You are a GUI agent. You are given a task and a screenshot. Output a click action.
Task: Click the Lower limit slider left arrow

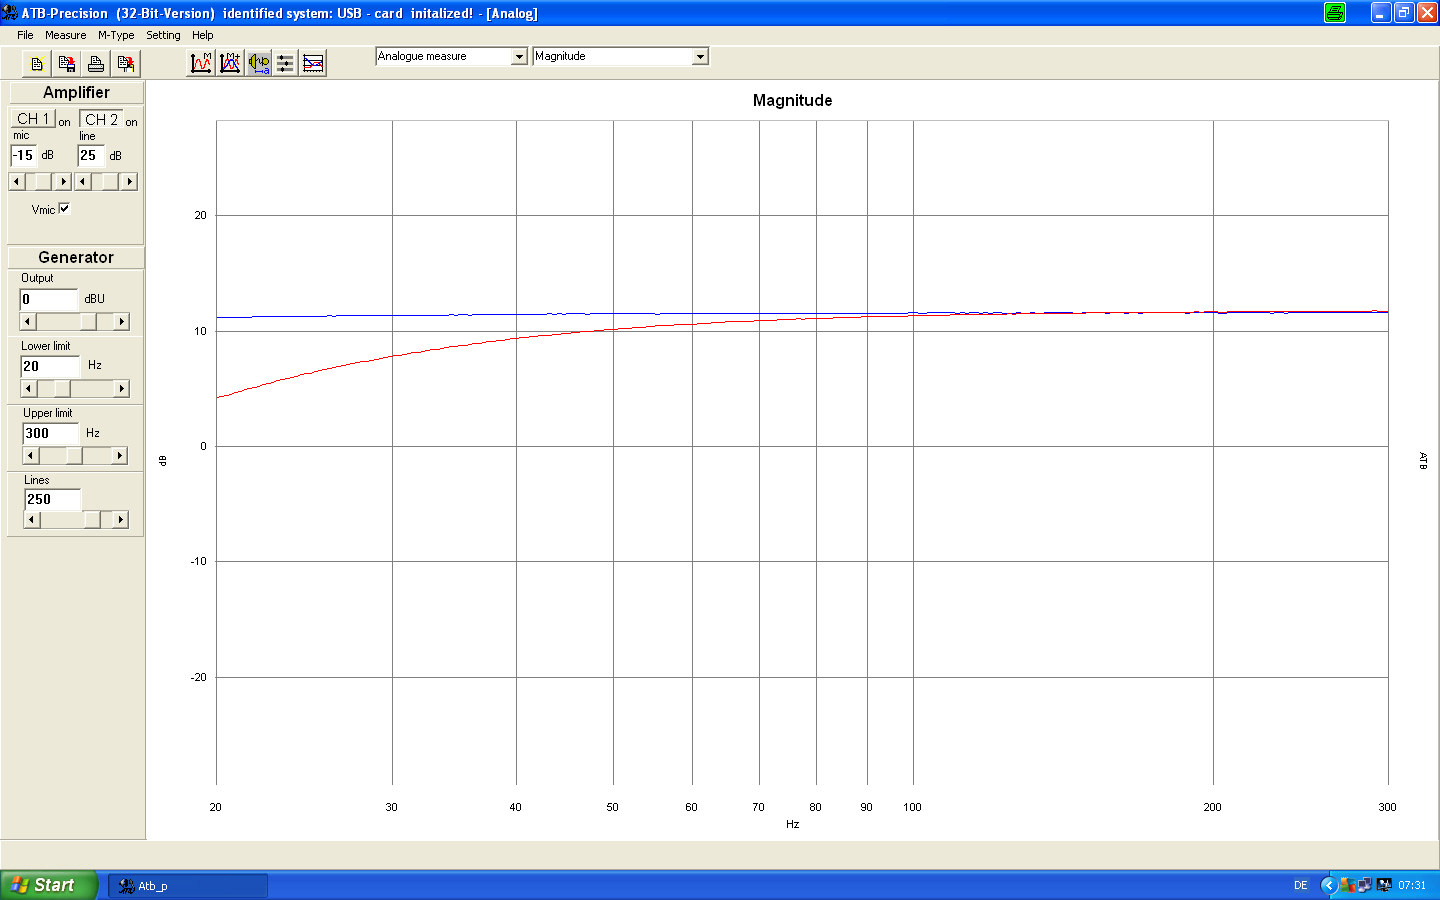[29, 388]
